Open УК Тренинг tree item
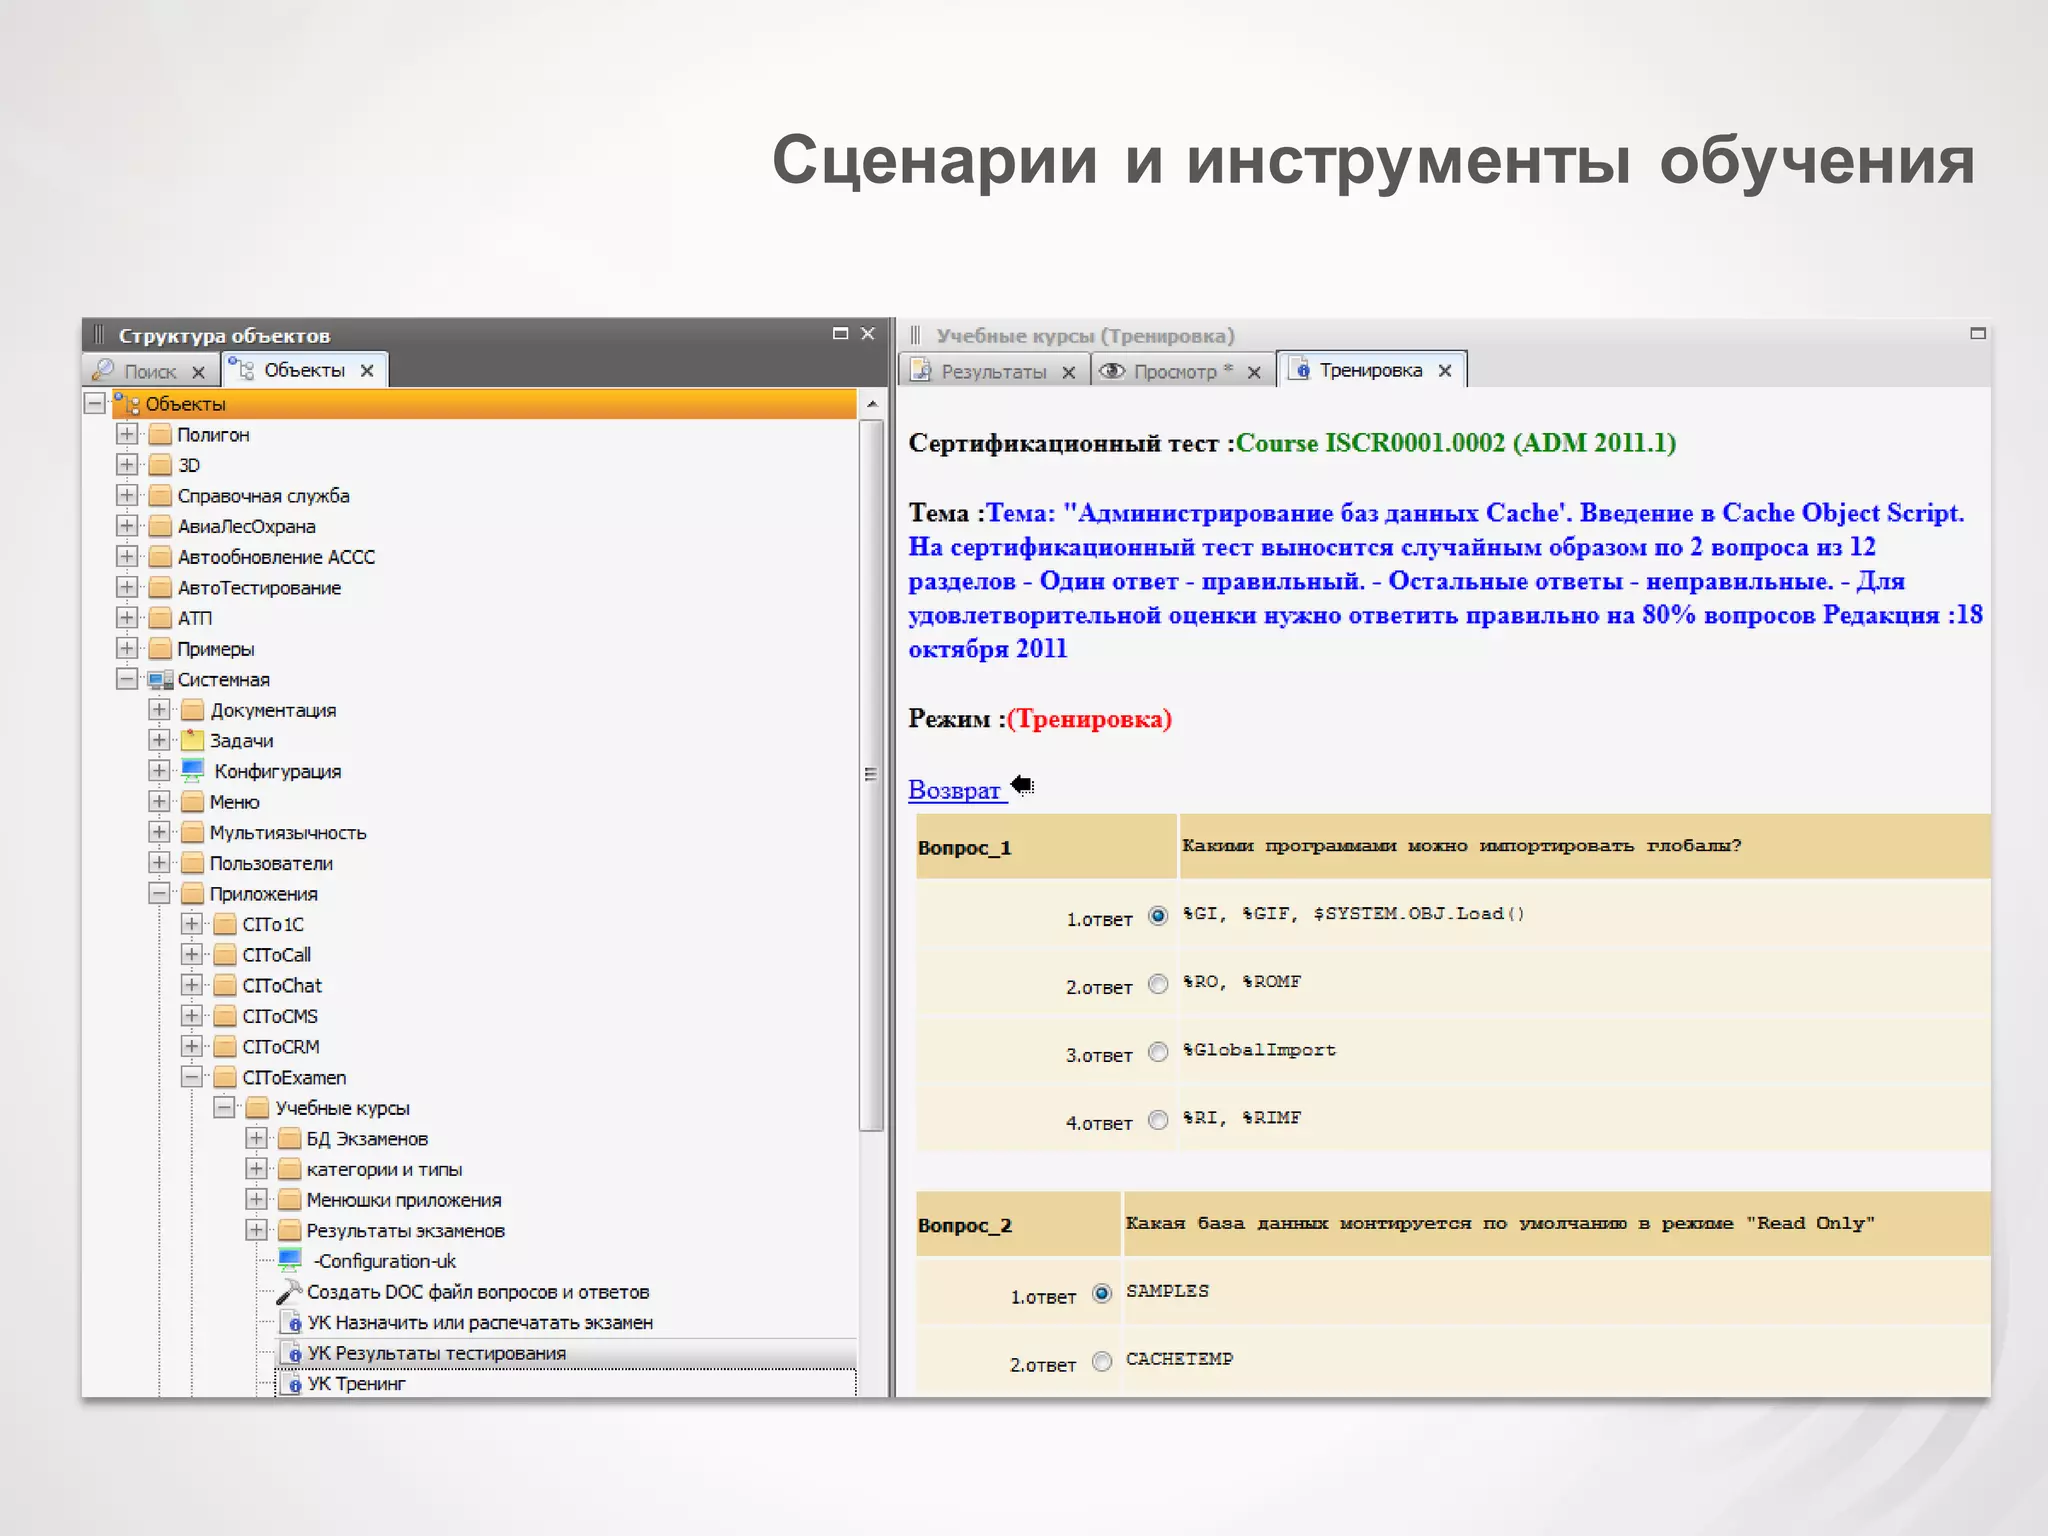2048x1536 pixels. coord(356,1384)
